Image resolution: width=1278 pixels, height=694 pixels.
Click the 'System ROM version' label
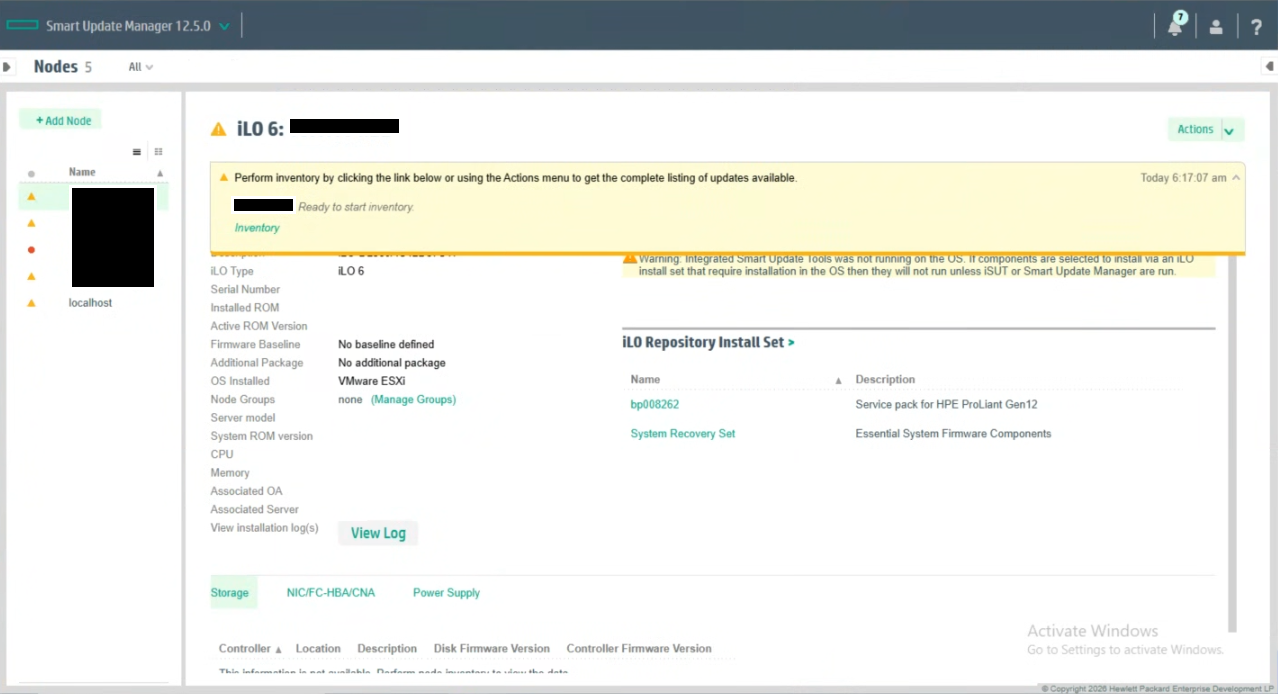pyautogui.click(x=261, y=436)
